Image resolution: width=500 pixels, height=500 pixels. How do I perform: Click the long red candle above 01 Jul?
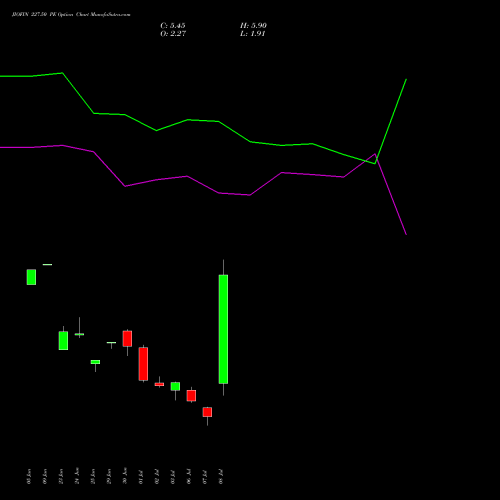(x=143, y=364)
